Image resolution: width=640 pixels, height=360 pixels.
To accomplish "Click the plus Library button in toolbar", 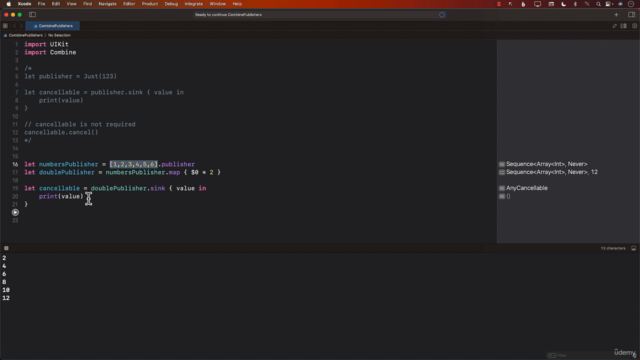I will [x=616, y=15].
